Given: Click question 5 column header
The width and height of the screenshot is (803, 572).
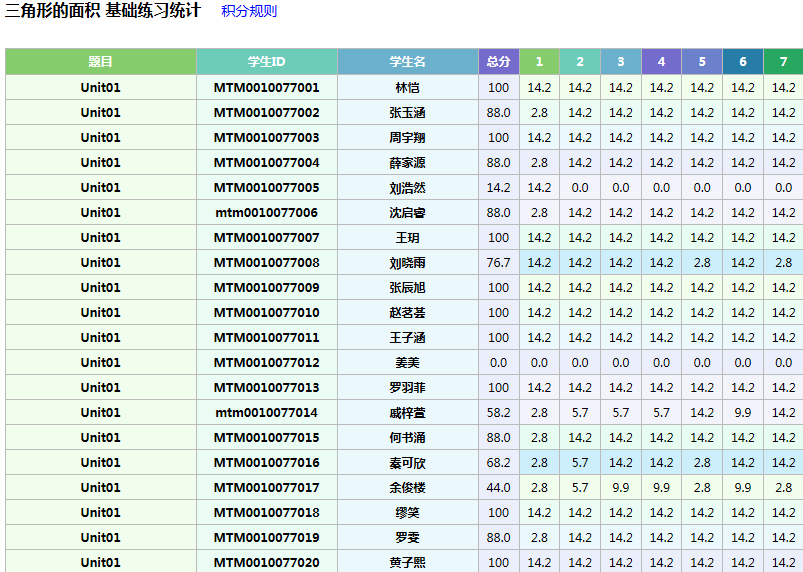Looking at the screenshot, I should click(702, 62).
